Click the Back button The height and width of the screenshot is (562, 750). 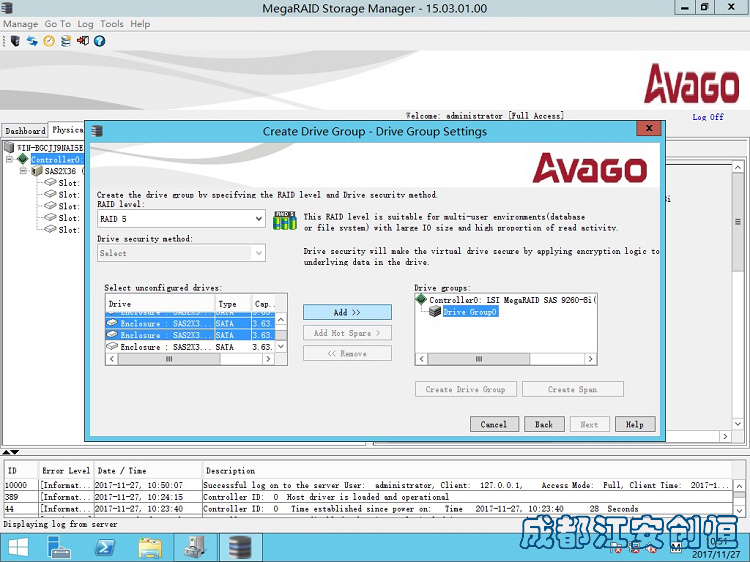544,424
